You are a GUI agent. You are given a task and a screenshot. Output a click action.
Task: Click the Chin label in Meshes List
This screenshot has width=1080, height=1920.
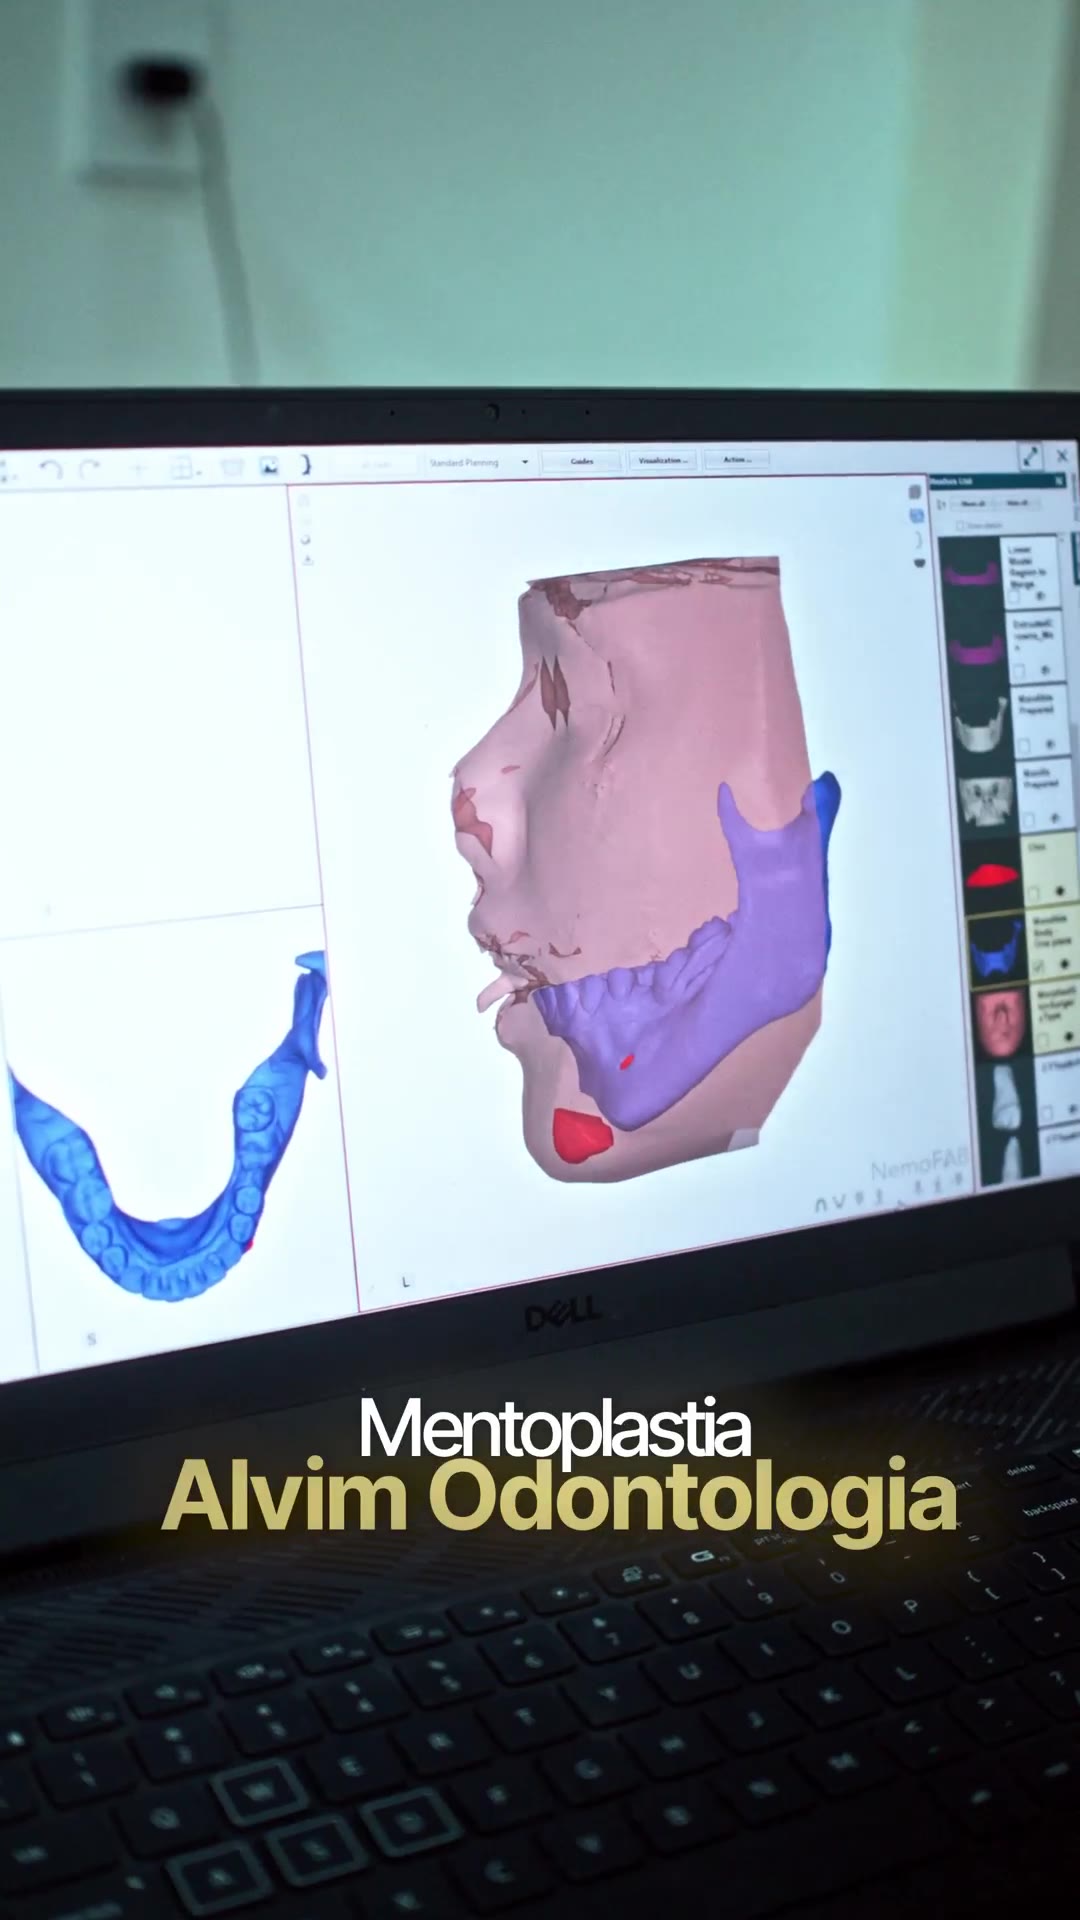pyautogui.click(x=1035, y=846)
